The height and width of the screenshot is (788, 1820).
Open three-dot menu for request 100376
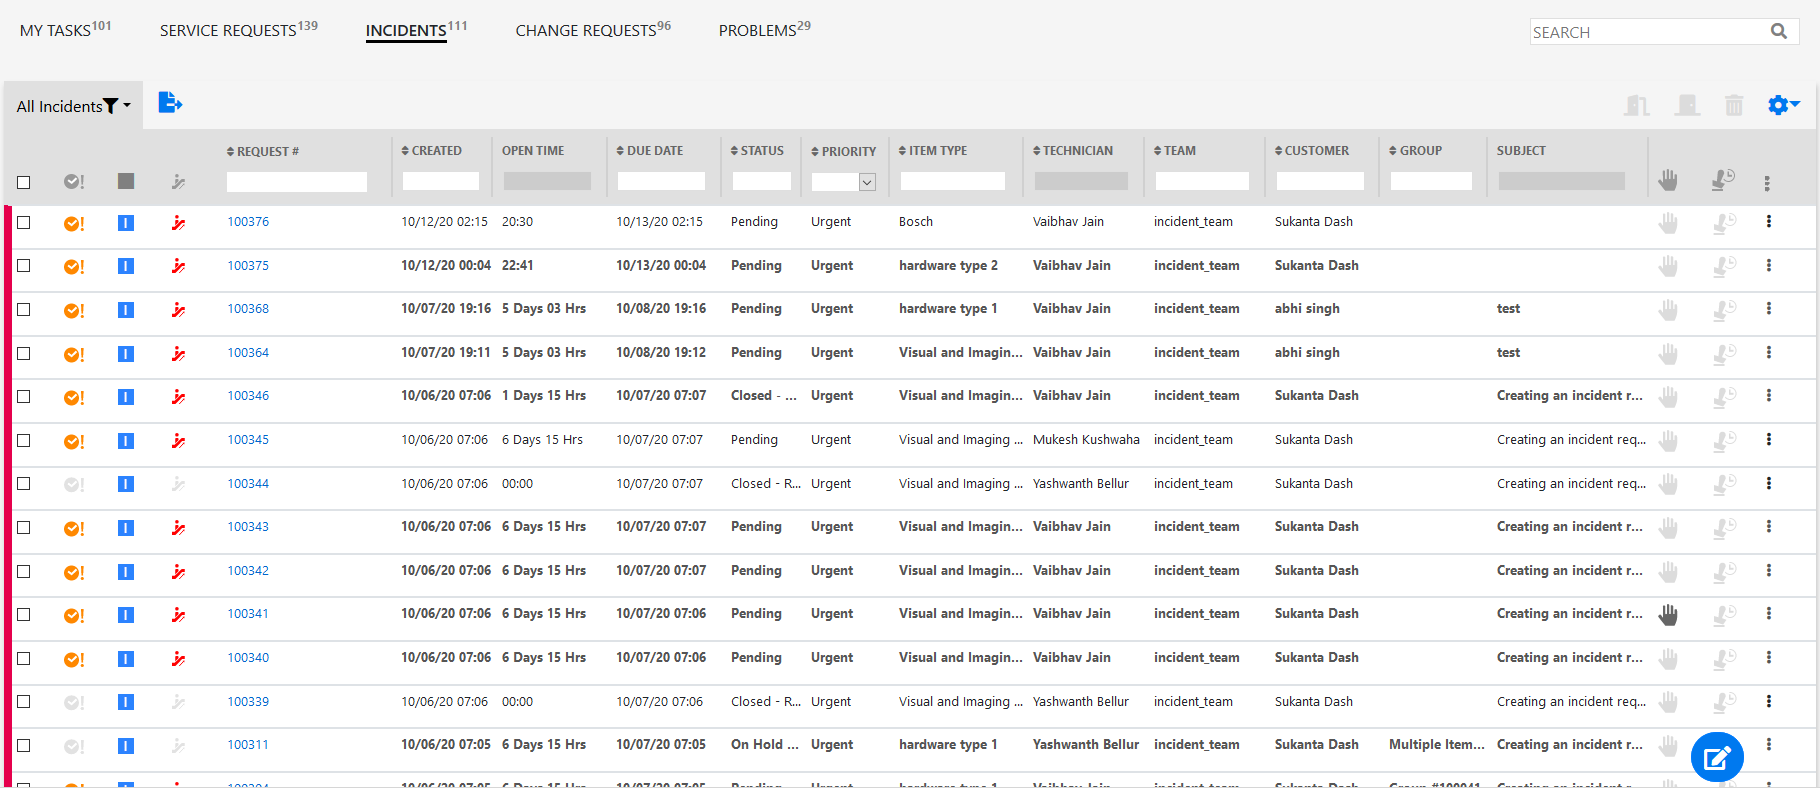pyautogui.click(x=1769, y=222)
